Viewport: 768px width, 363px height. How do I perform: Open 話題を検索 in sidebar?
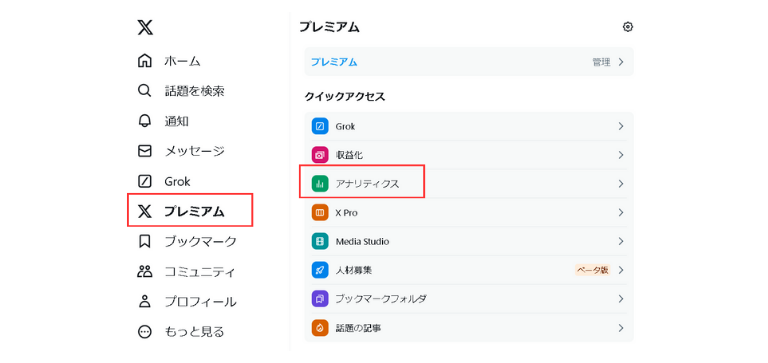pos(194,91)
